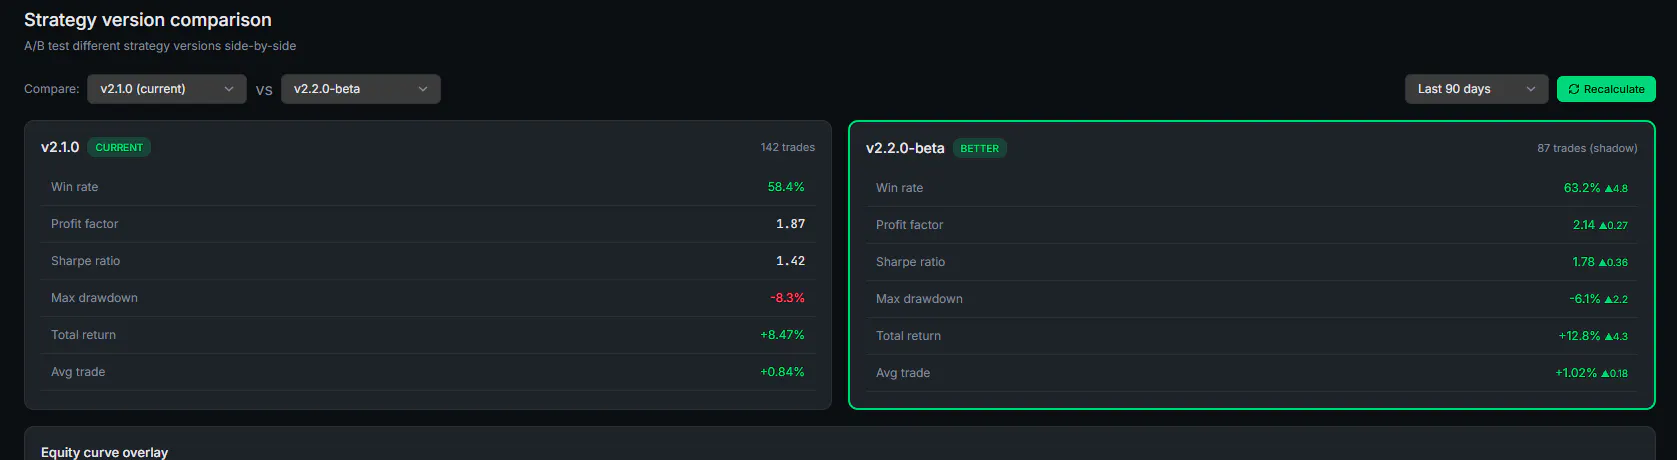Click the +12.8% total return value
Viewport: 1677px width, 460px height.
1580,336
